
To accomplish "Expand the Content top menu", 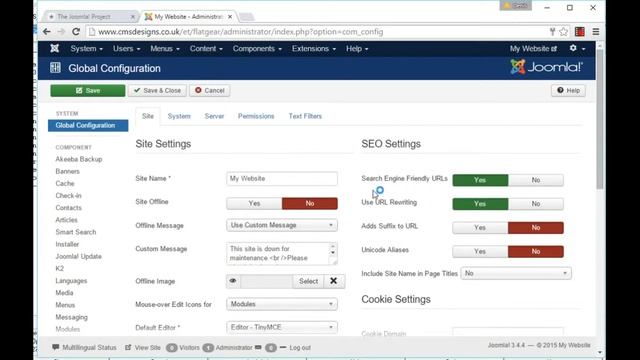I will point(206,49).
